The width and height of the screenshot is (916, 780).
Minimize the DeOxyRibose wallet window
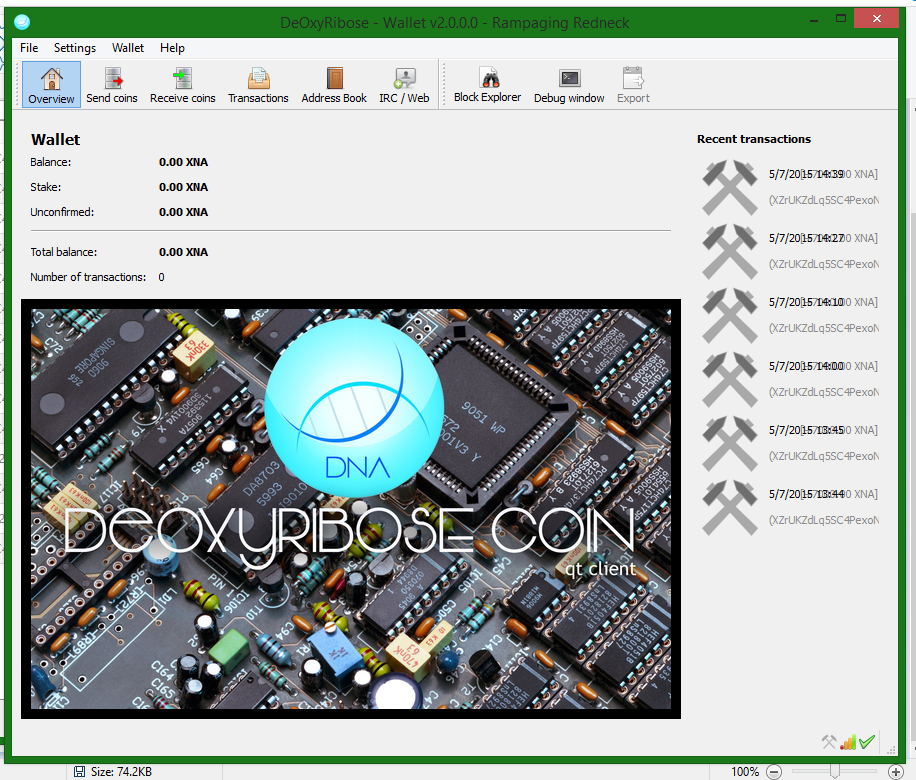(x=814, y=19)
